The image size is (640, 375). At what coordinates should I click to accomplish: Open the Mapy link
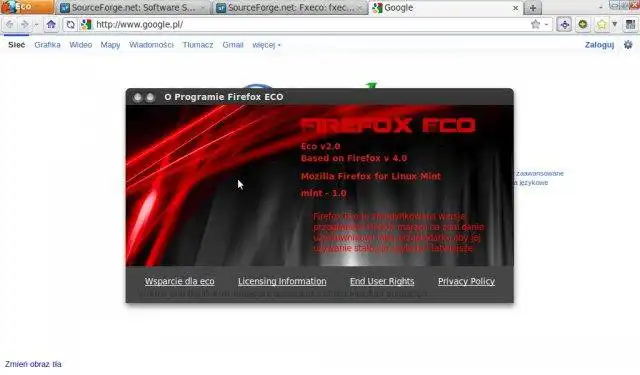(110, 45)
